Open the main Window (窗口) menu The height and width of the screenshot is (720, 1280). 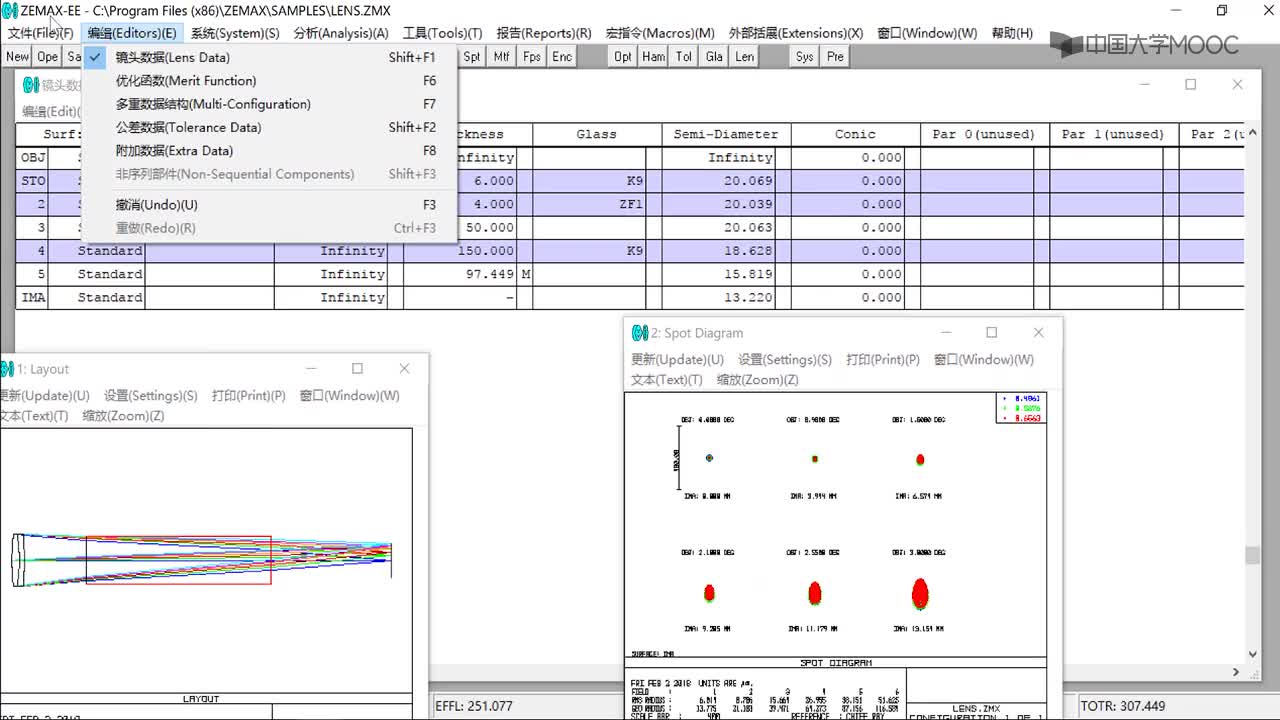coord(927,33)
